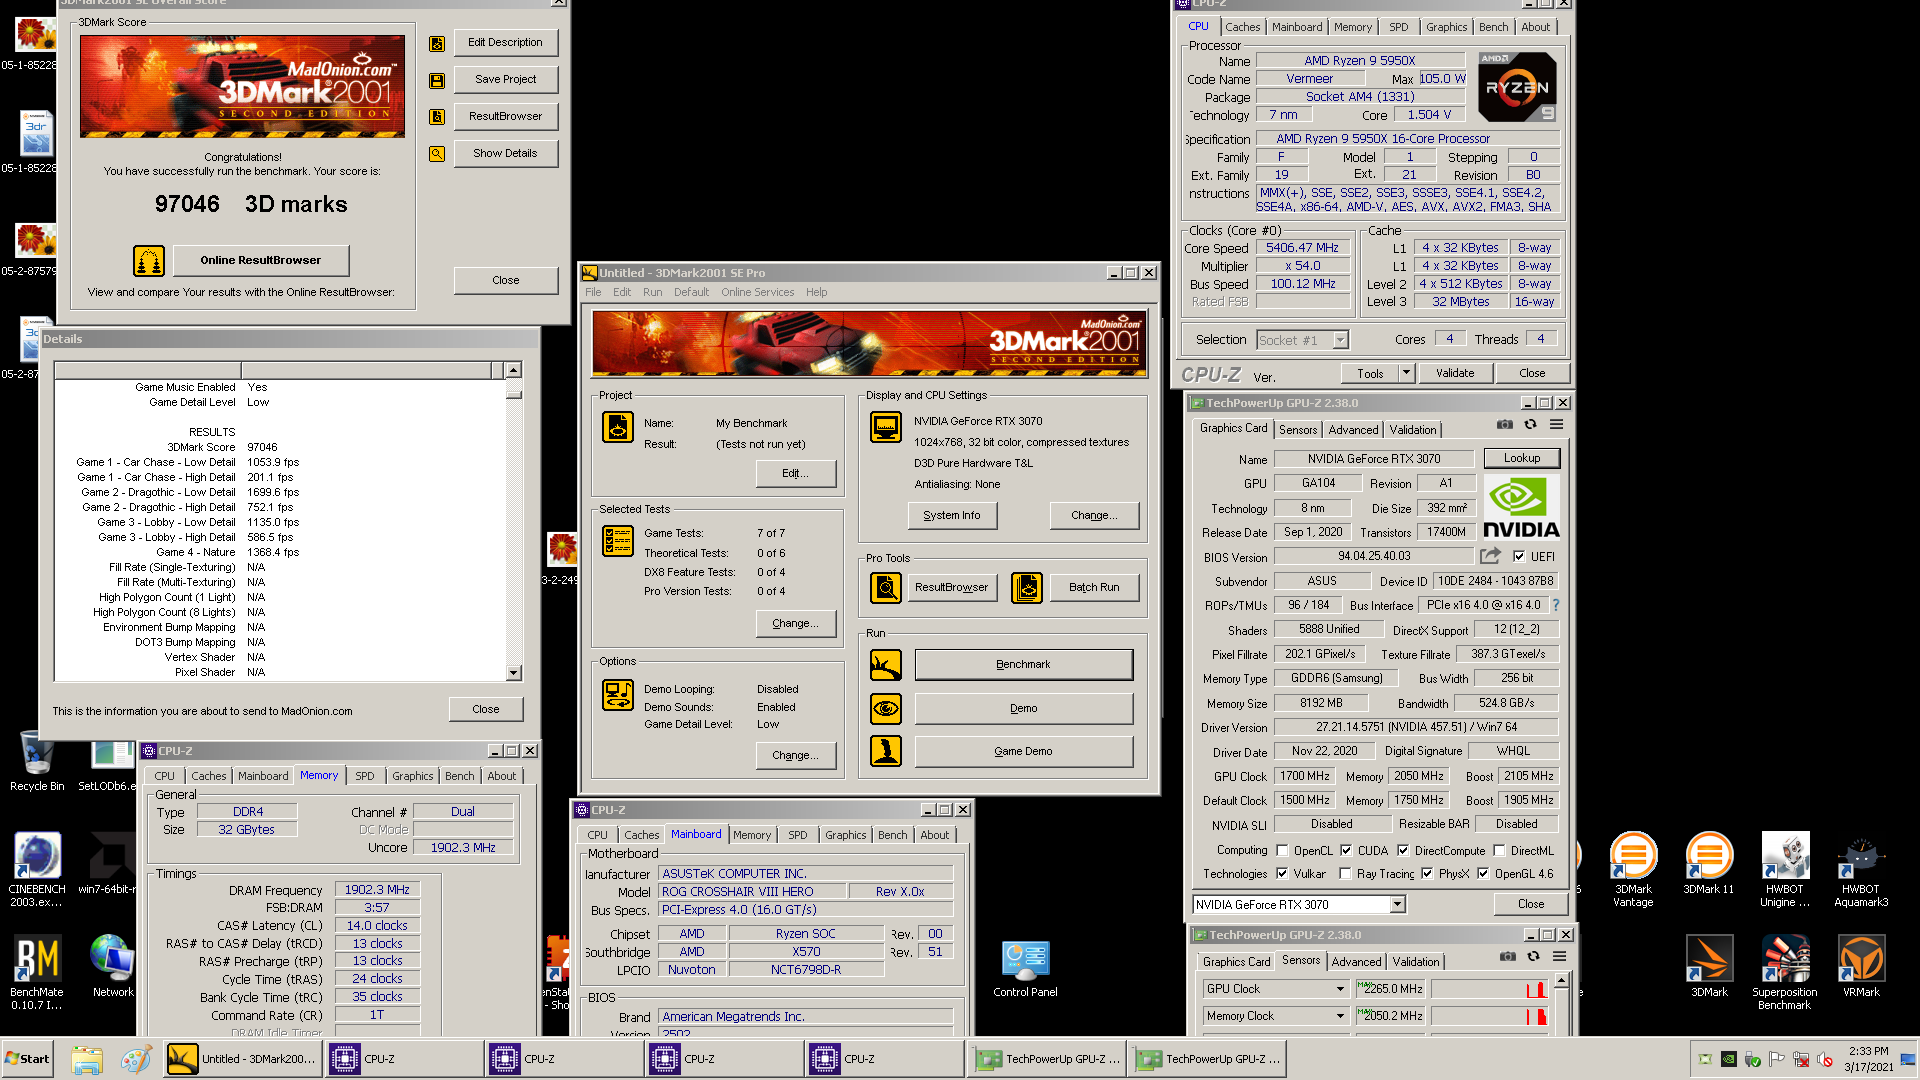Toggle the DirectML checkbox
The image size is (1920, 1080).
click(1499, 851)
